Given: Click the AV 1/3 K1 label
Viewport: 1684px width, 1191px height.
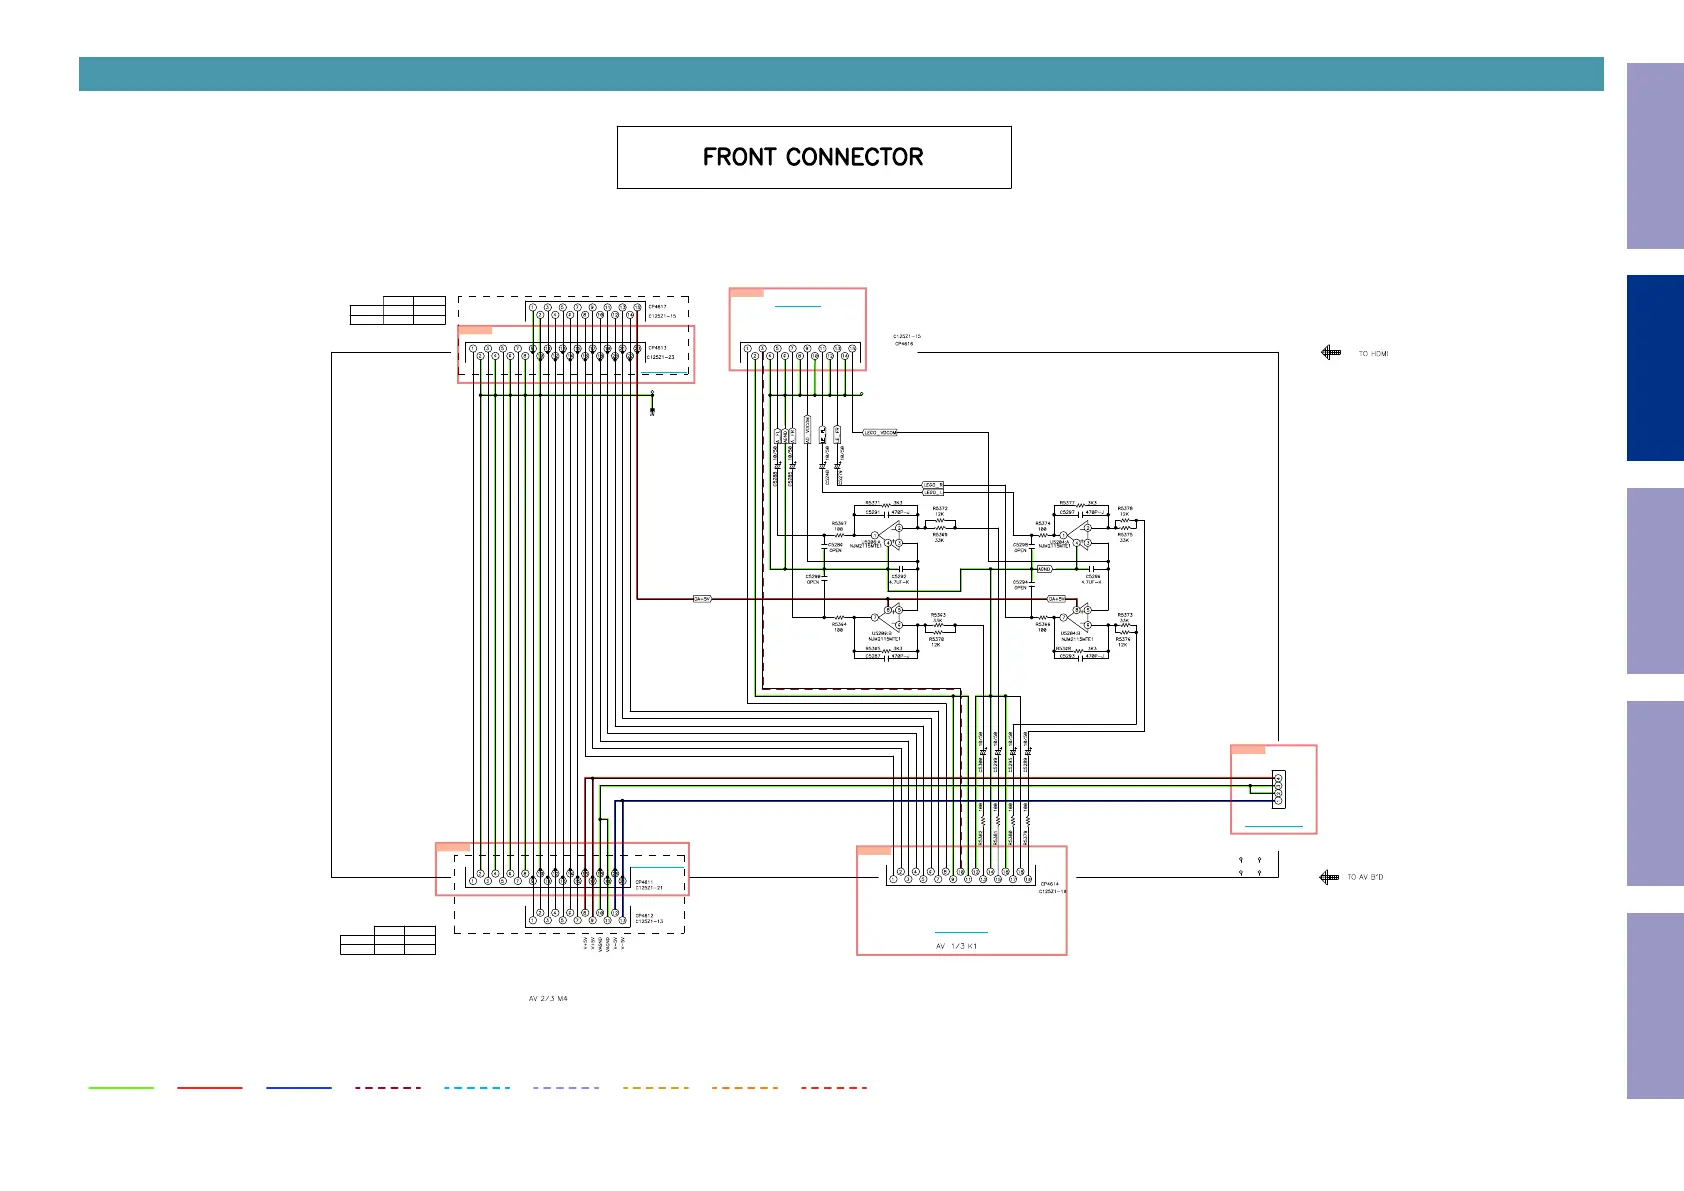Looking at the screenshot, I should [956, 946].
